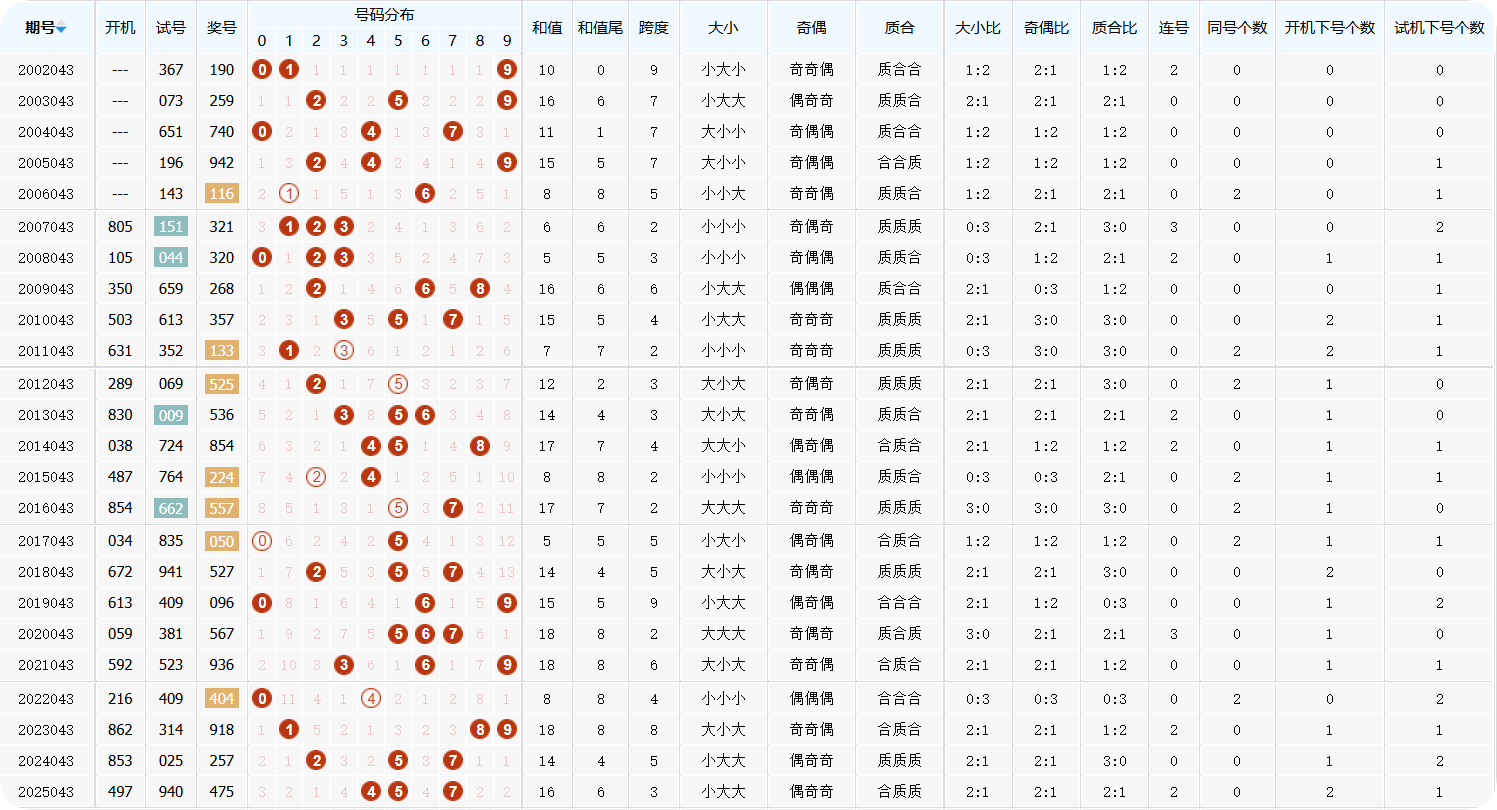Click 质合 value 合合合 in row 2019043

(x=899, y=603)
